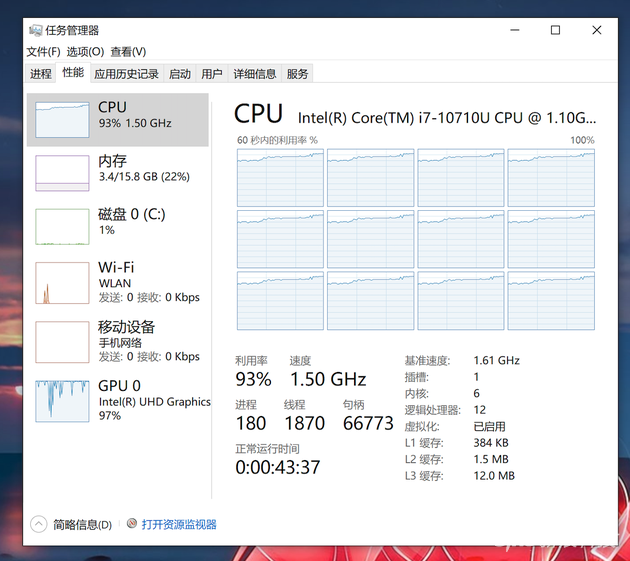This screenshot has width=630, height=561.
Task: Select the 磁盘 0 (C:) graph thumbnail
Action: pyautogui.click(x=62, y=227)
